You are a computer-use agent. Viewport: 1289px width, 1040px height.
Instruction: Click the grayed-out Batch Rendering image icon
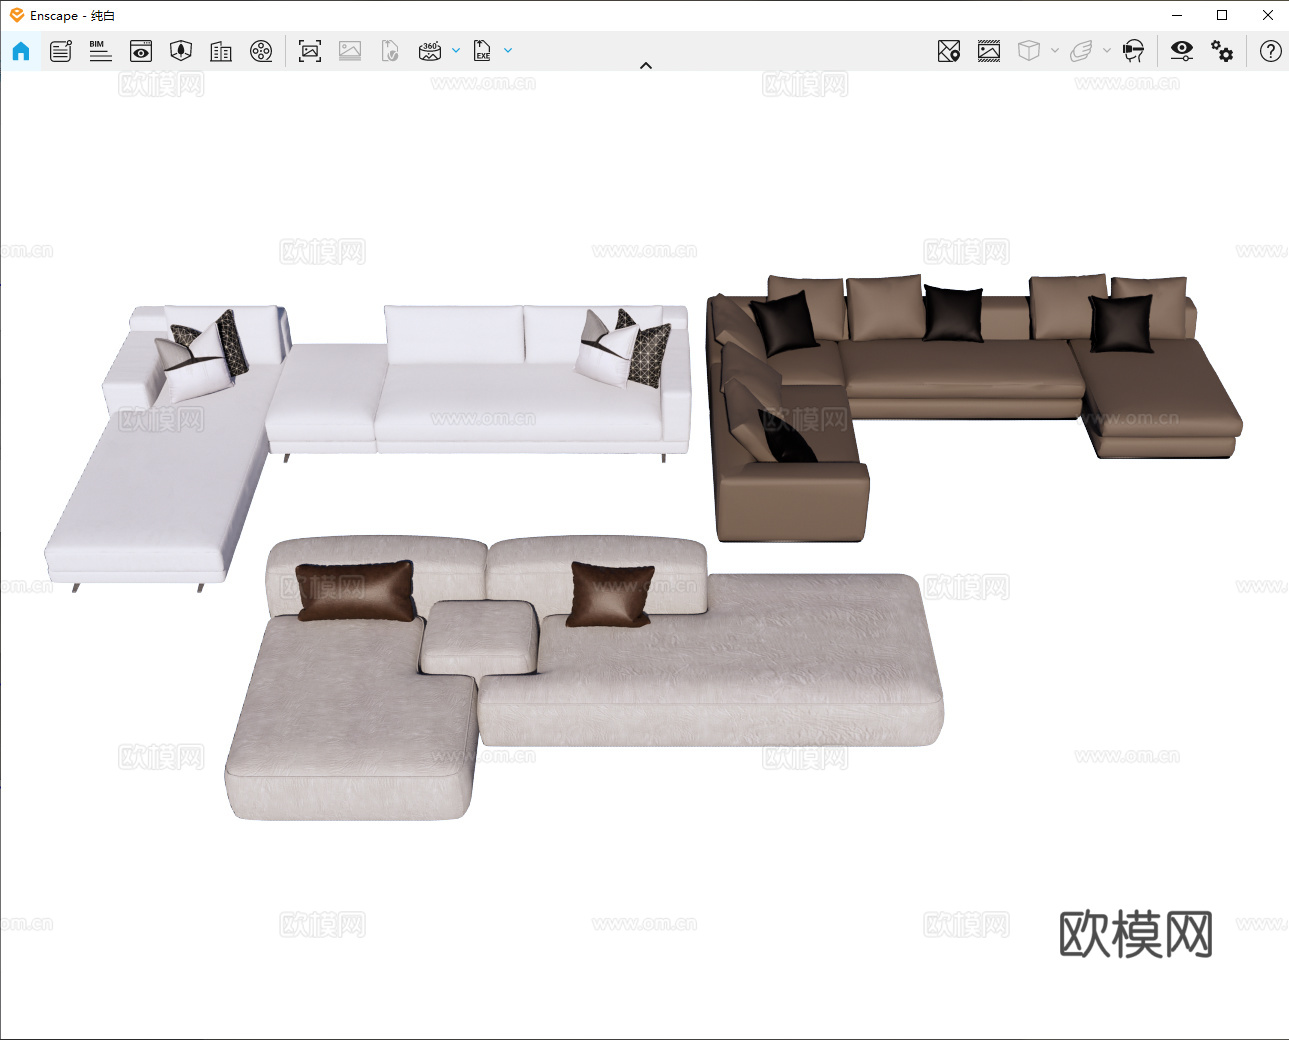[x=350, y=51]
